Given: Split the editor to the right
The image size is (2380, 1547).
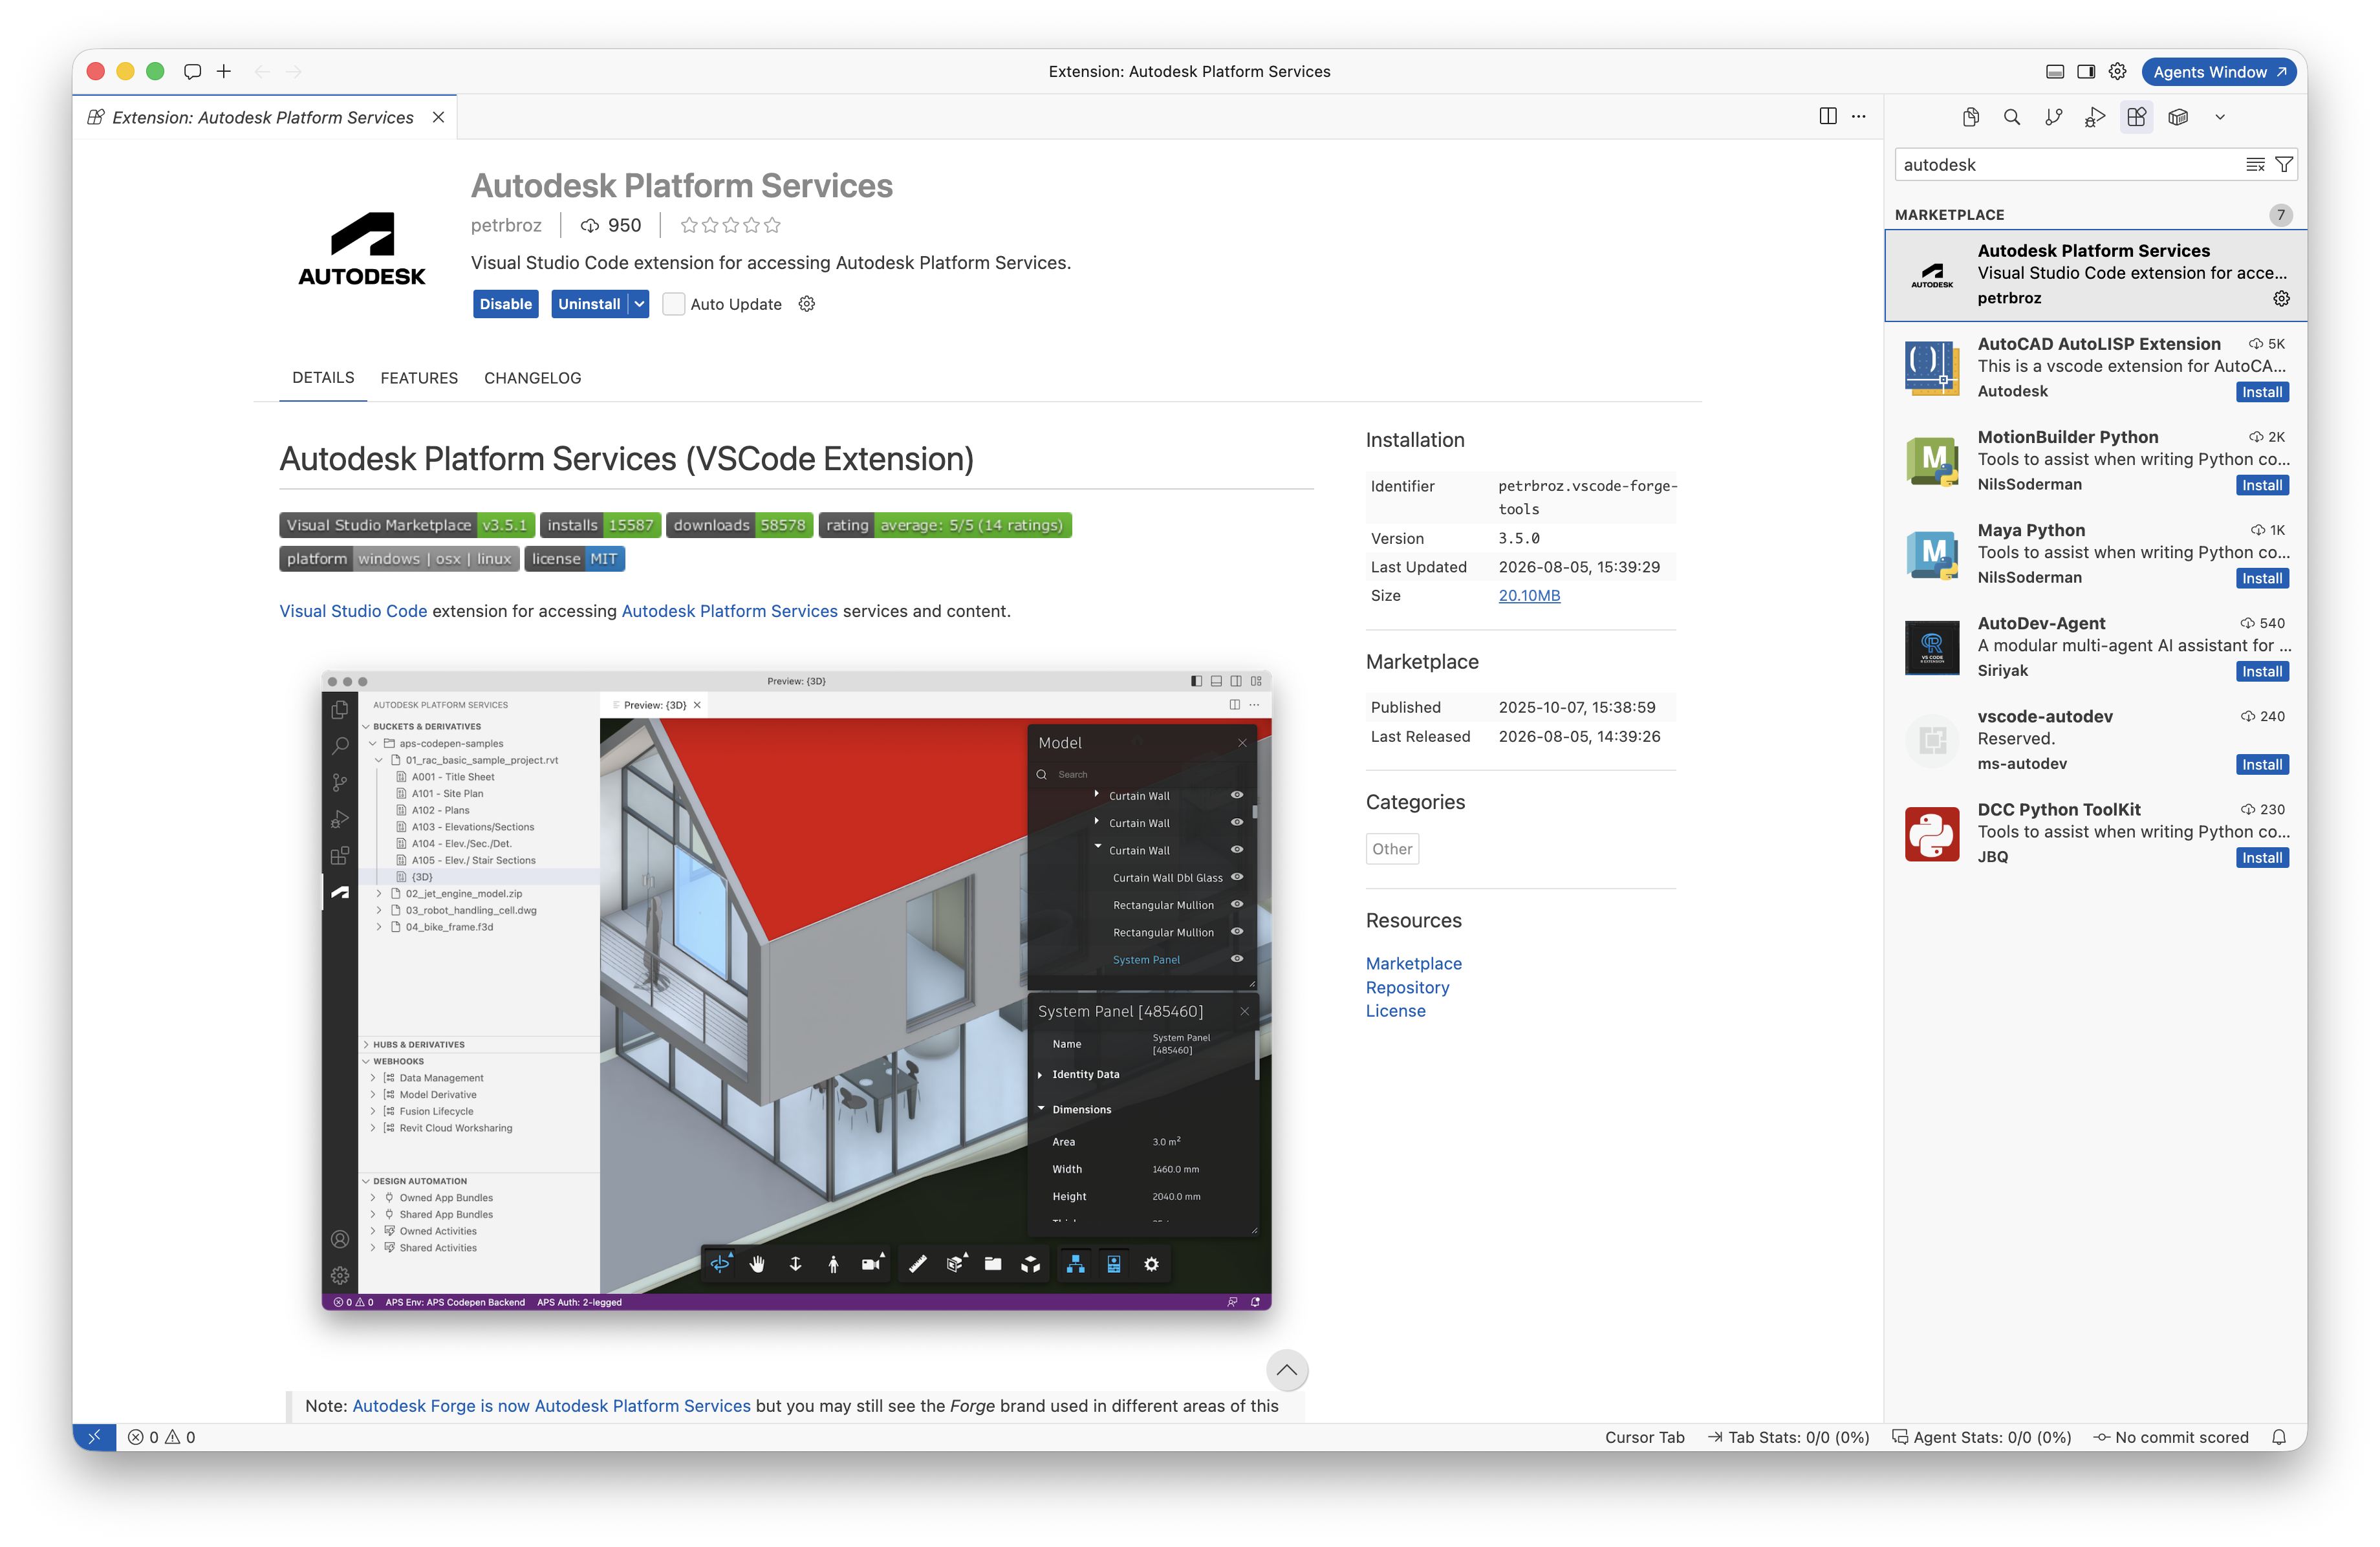Looking at the screenshot, I should pos(1828,116).
